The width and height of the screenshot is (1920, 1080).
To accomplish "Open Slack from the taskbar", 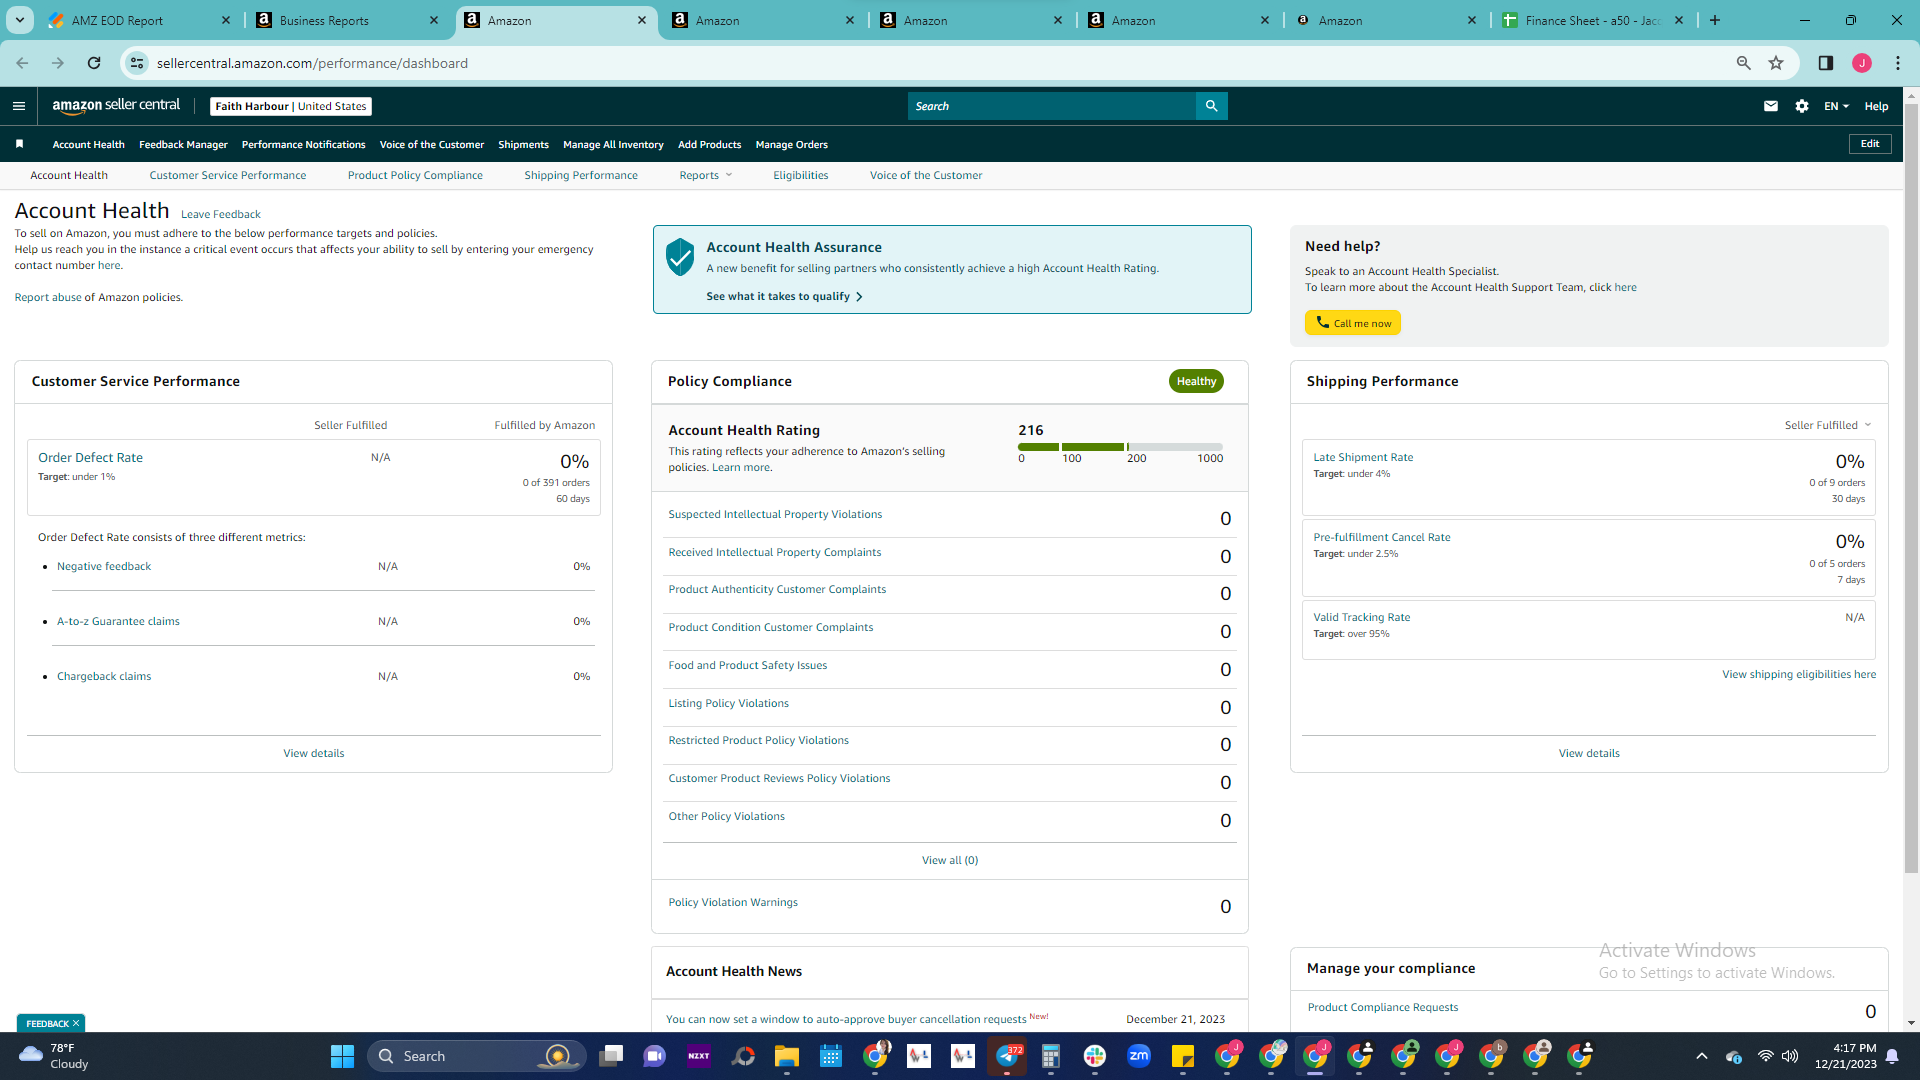I will (1095, 1056).
